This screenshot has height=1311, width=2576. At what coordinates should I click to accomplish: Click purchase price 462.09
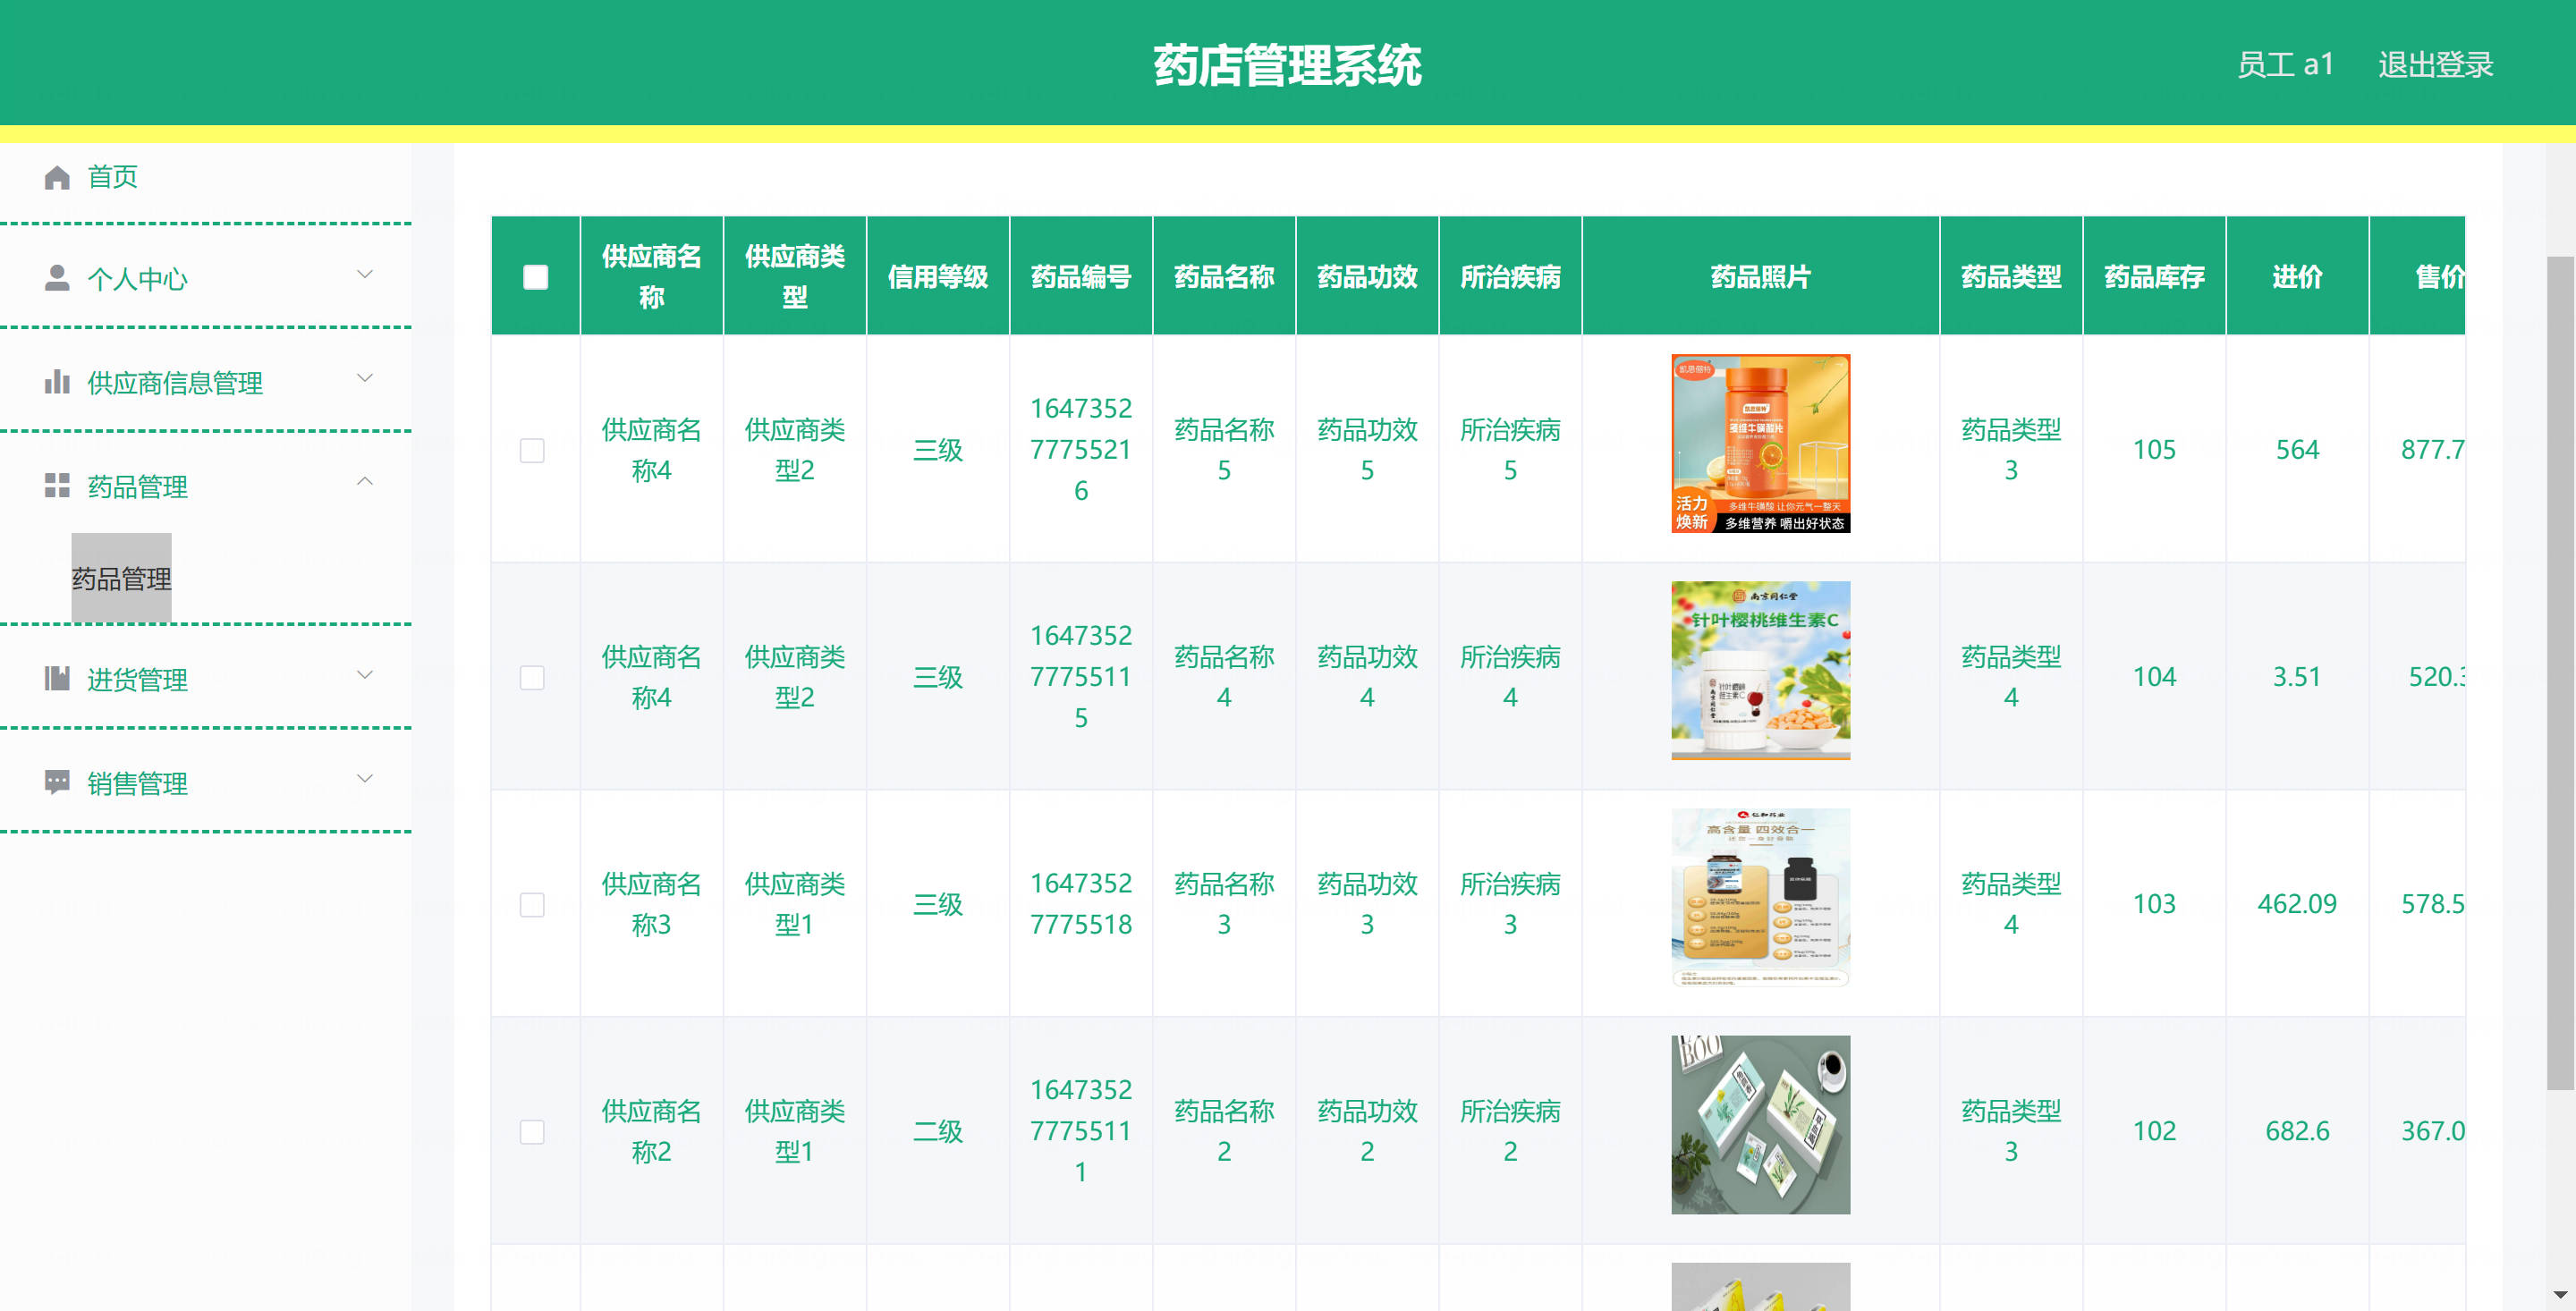pos(2297,904)
